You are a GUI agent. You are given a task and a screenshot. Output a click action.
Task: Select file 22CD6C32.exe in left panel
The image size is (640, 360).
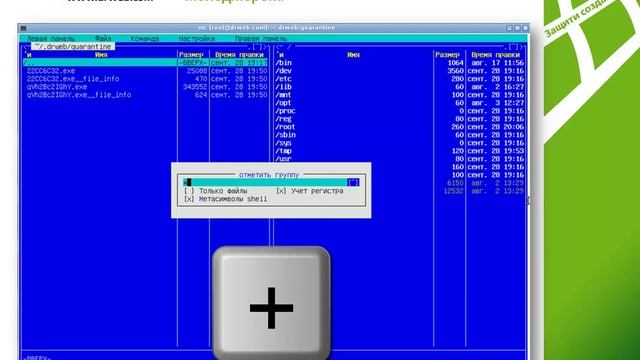coord(51,71)
